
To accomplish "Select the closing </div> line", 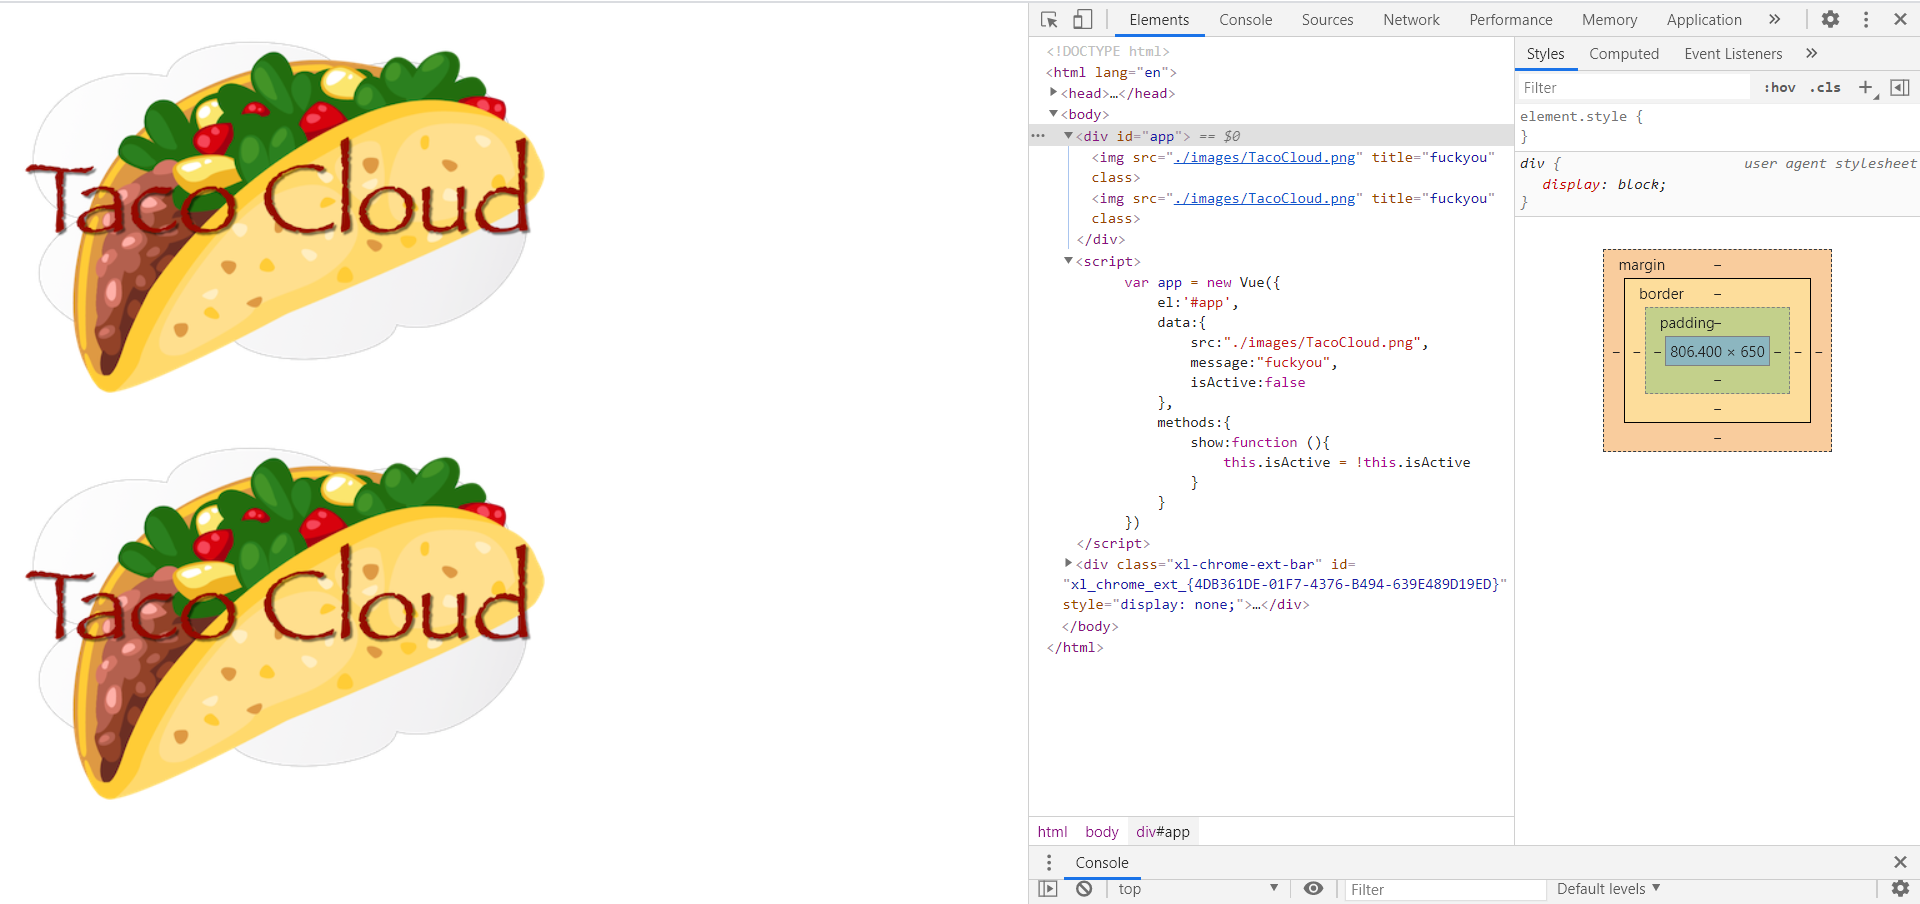I will (1101, 240).
